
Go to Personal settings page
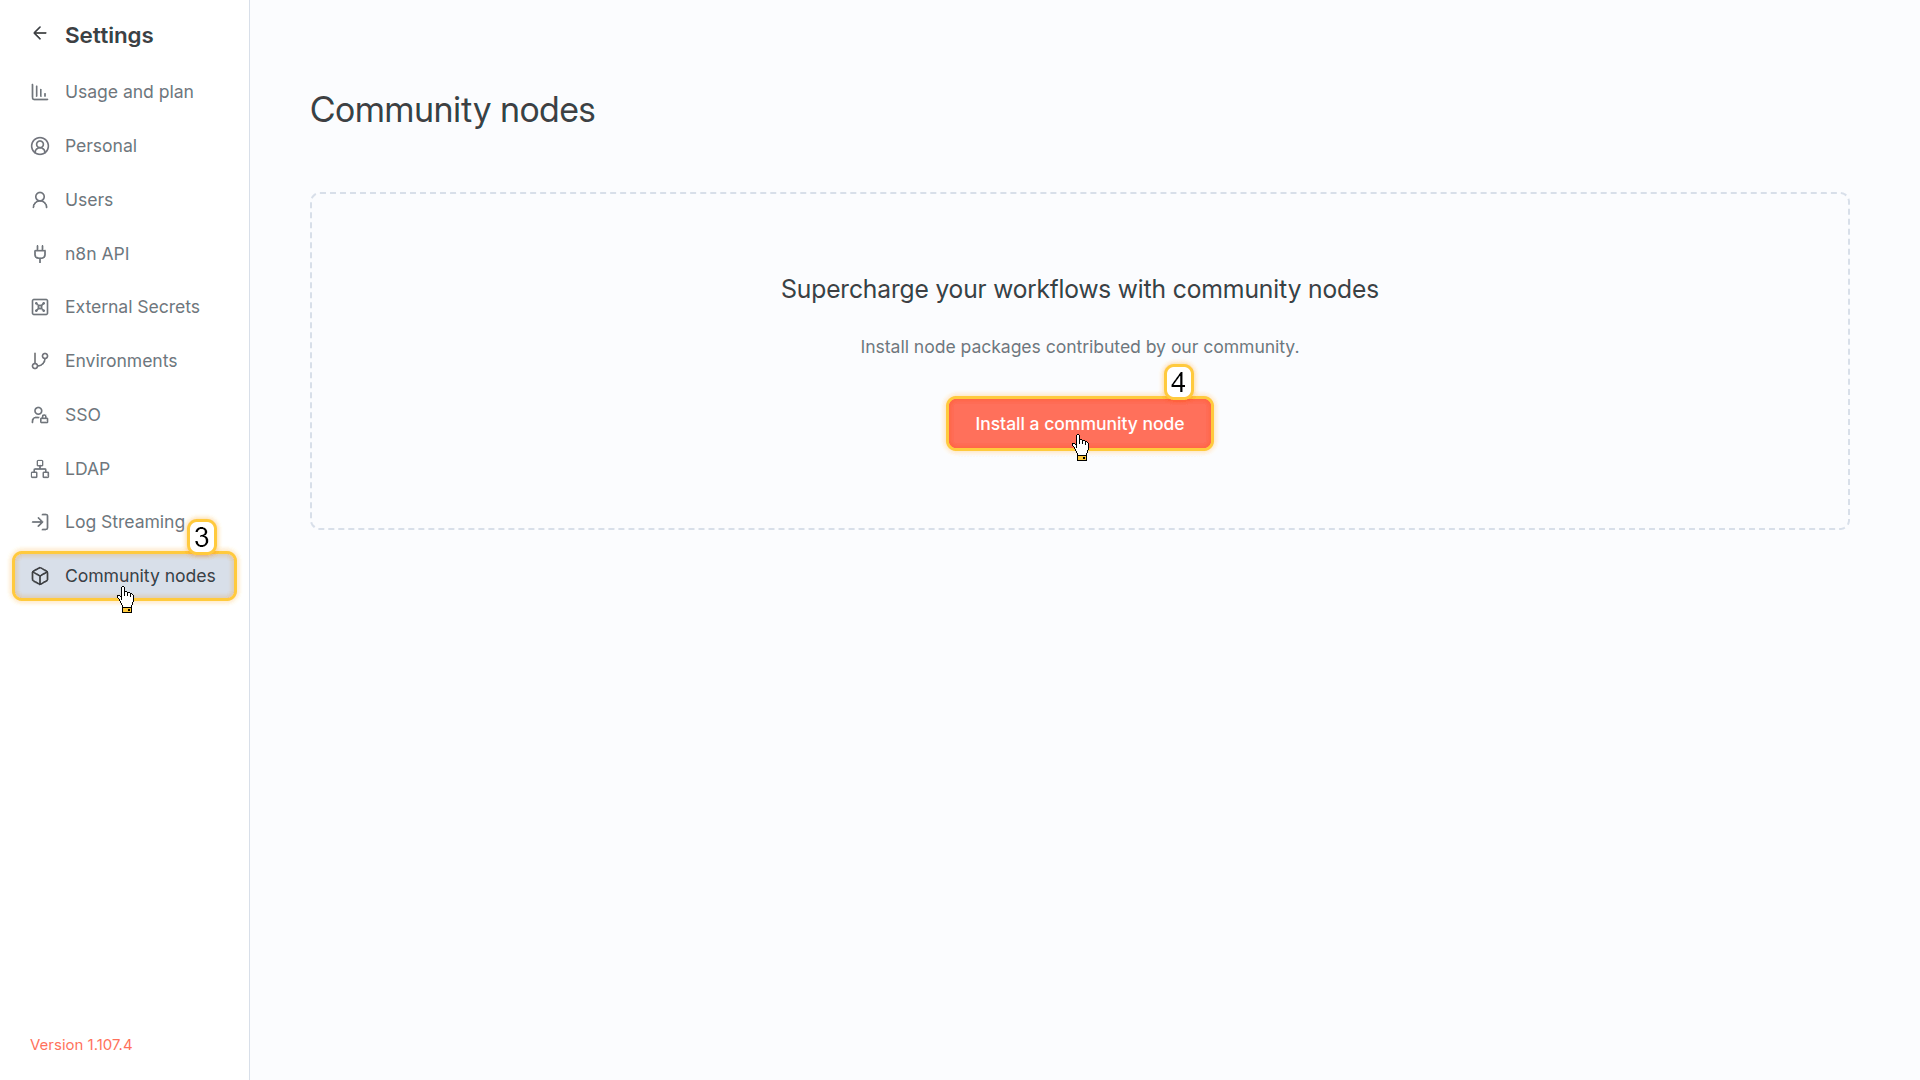(101, 146)
